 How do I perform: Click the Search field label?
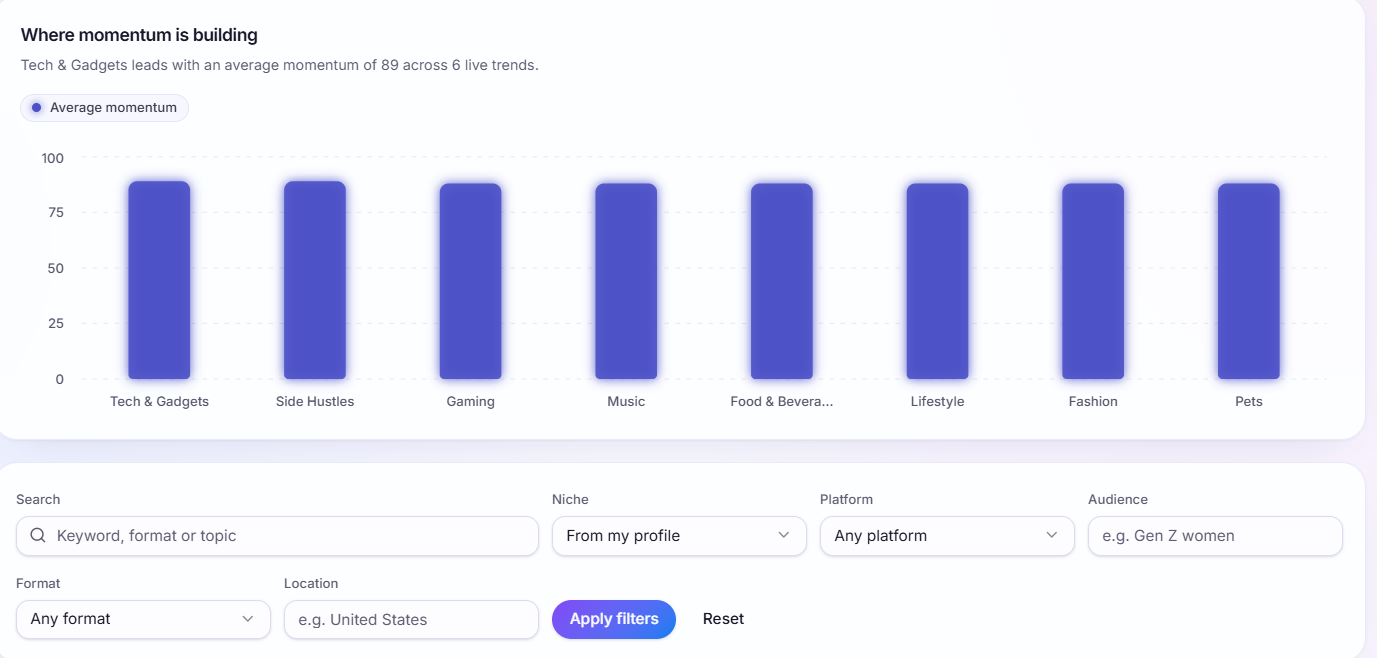(38, 500)
